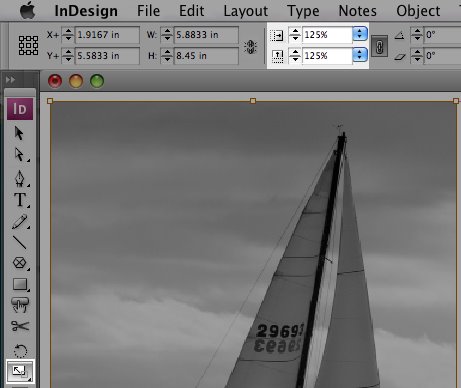Screen dimensions: 461x388
Task: Select the Button tool
Action: click(20, 305)
